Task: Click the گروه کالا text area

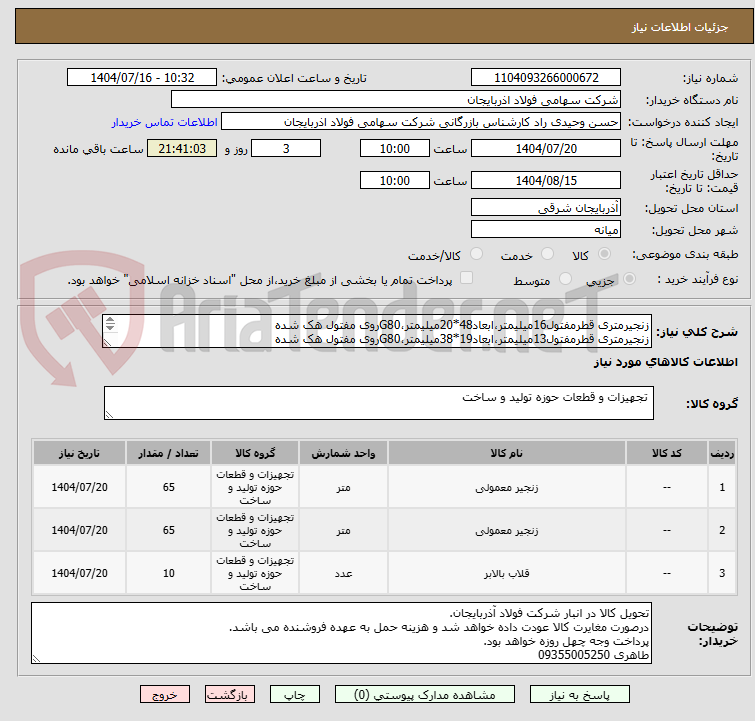Action: [378, 403]
